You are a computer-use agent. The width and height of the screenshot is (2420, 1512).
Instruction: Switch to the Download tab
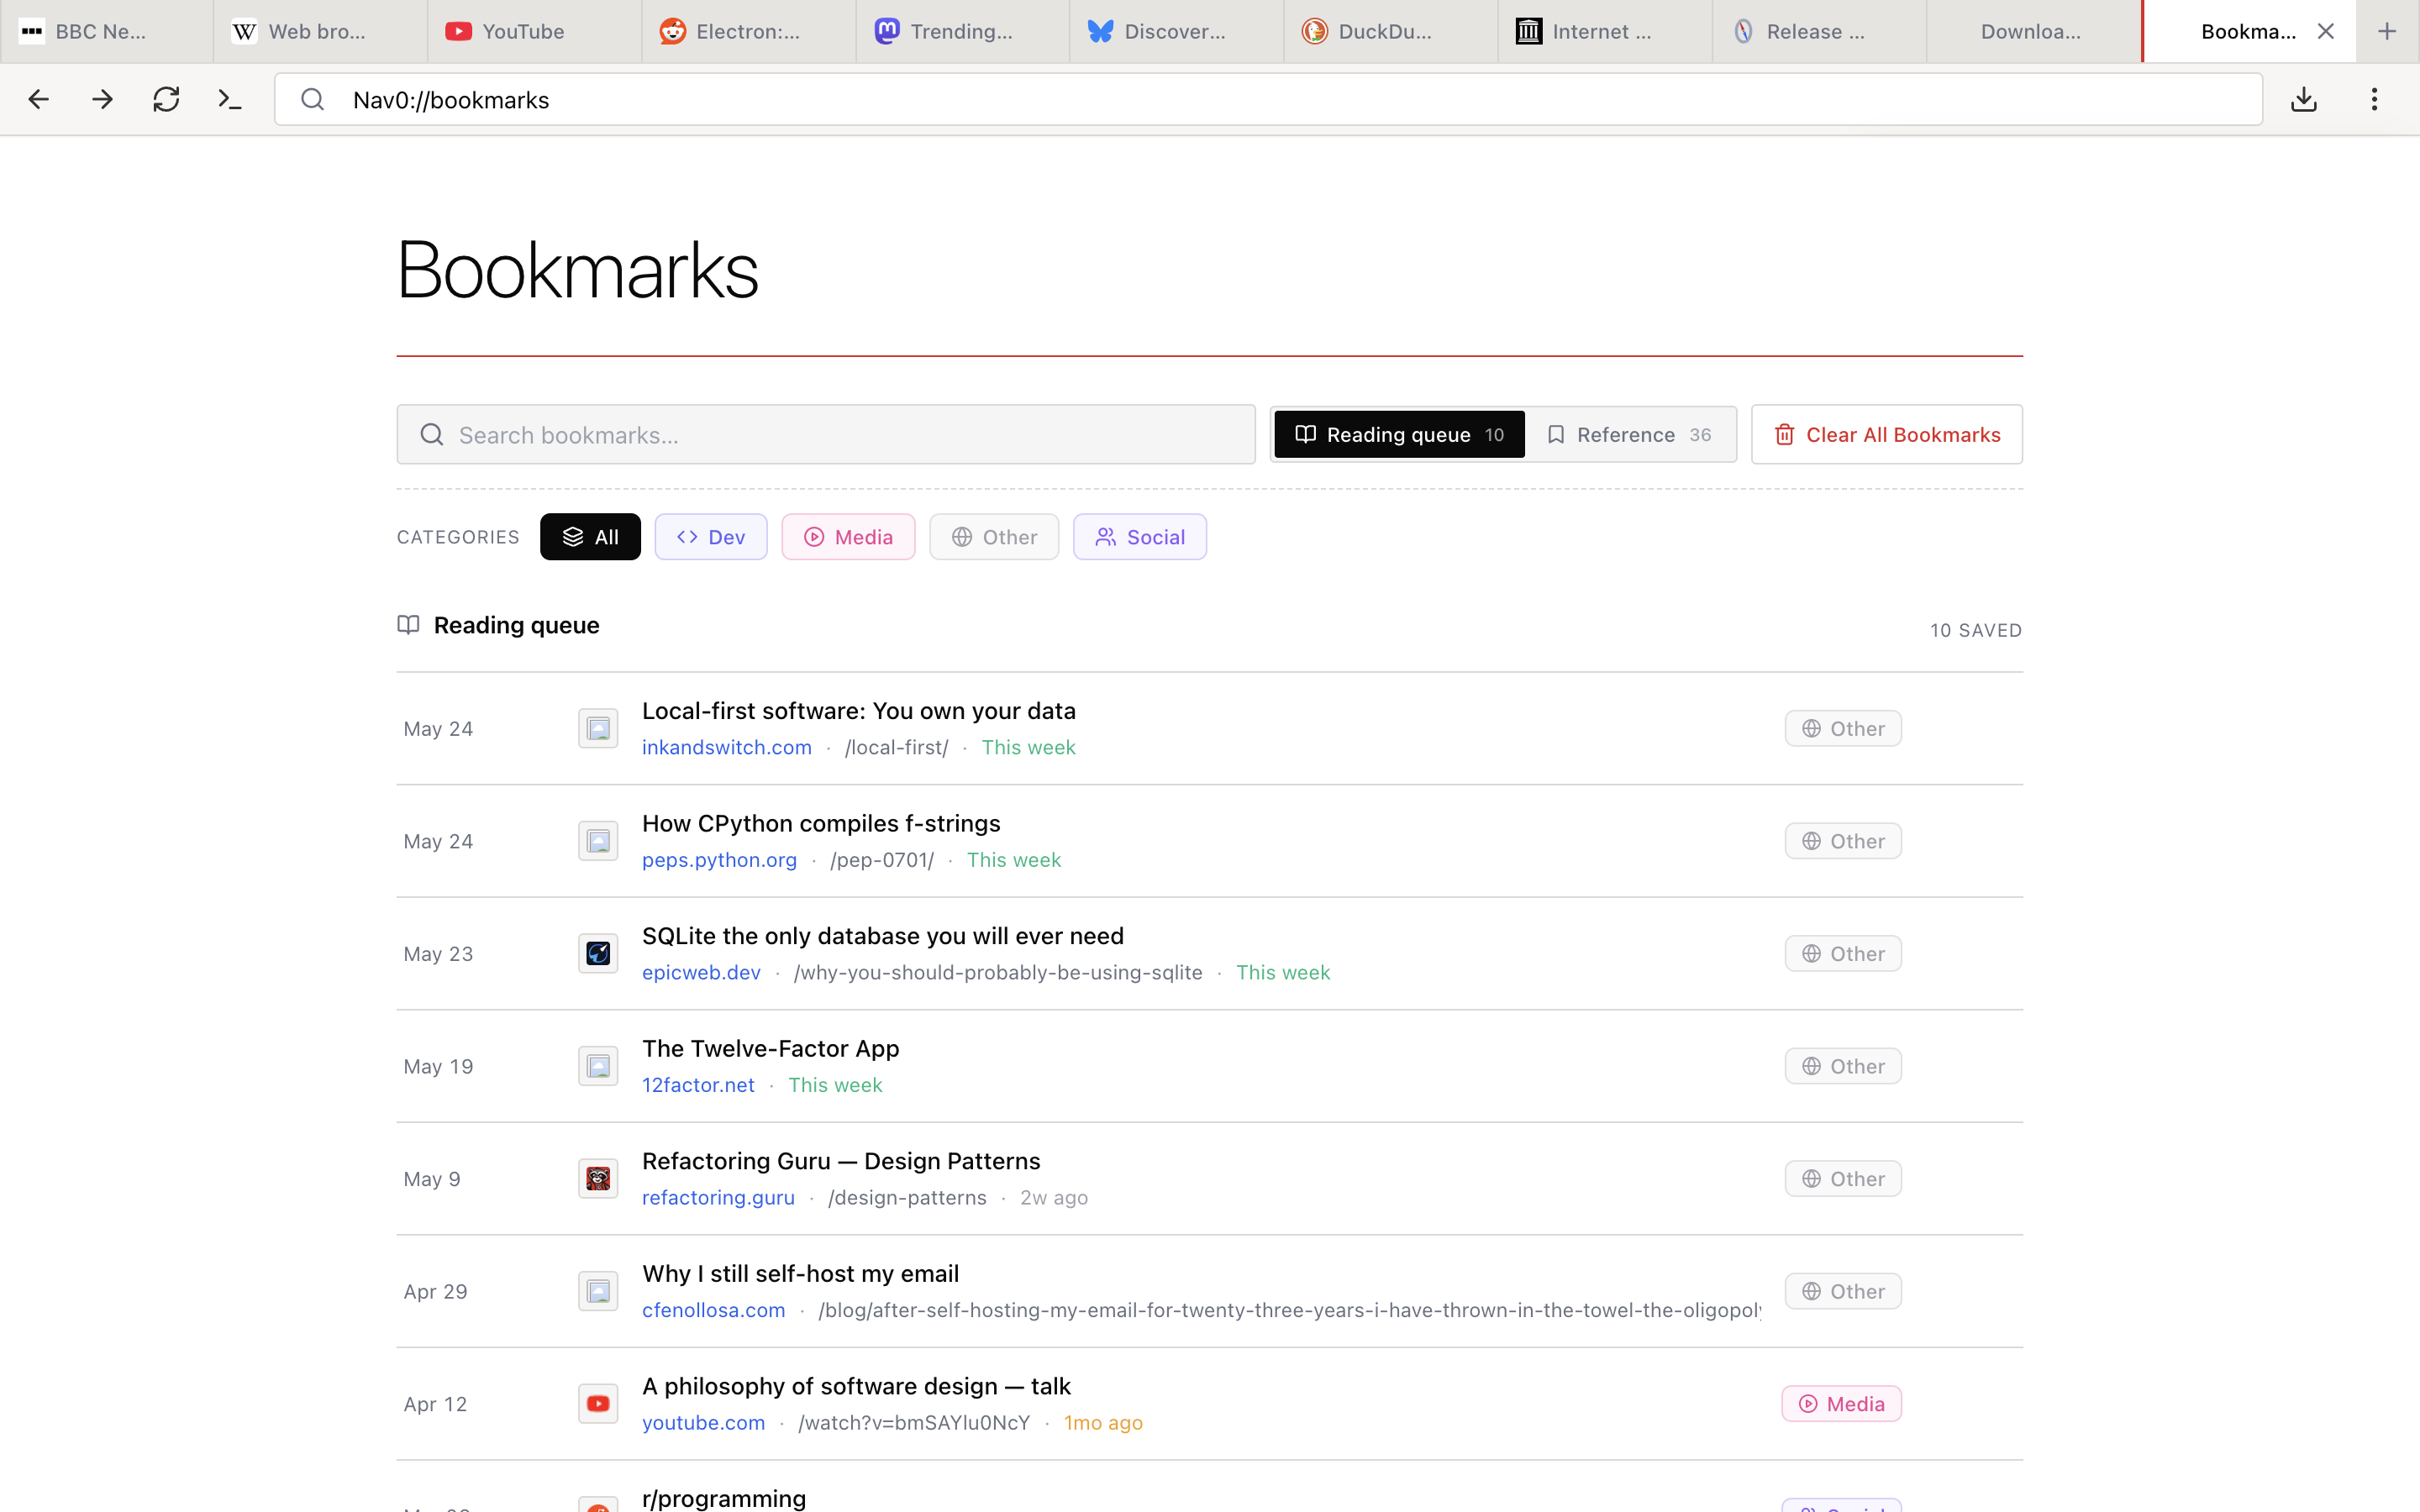2032,31
